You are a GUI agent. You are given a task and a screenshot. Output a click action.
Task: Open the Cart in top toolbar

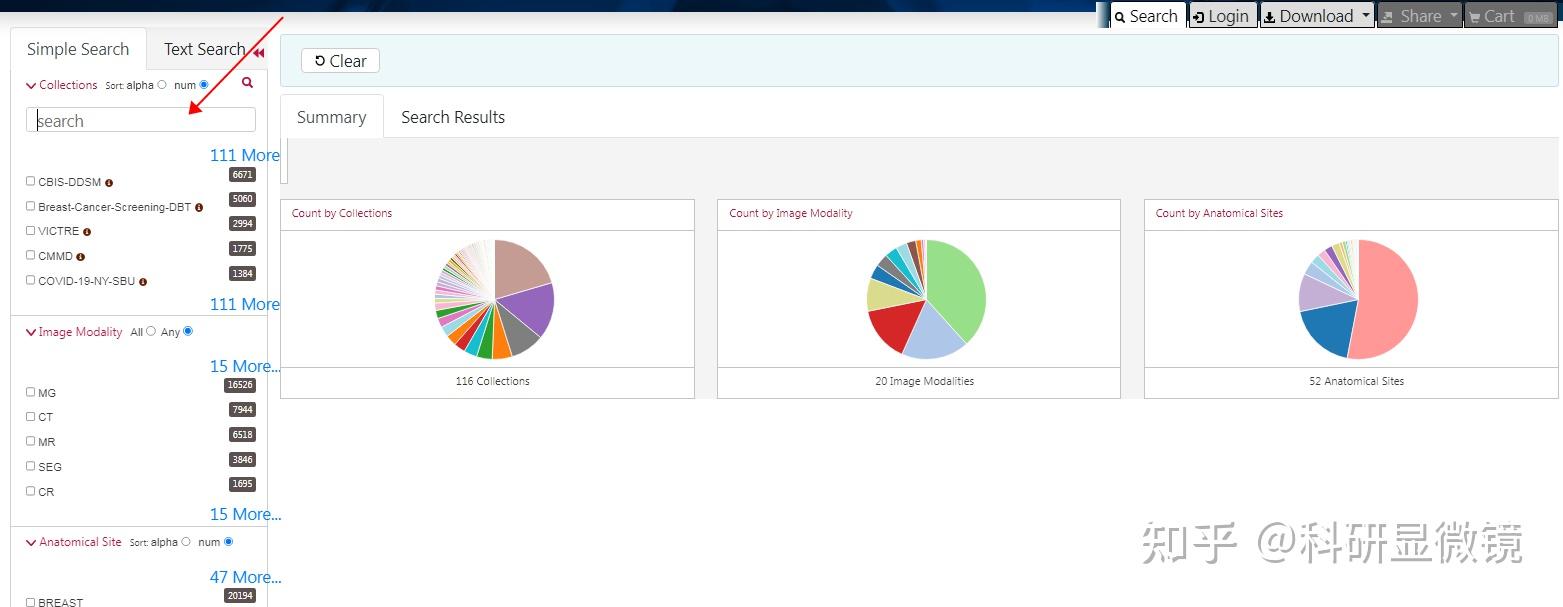click(x=1510, y=16)
